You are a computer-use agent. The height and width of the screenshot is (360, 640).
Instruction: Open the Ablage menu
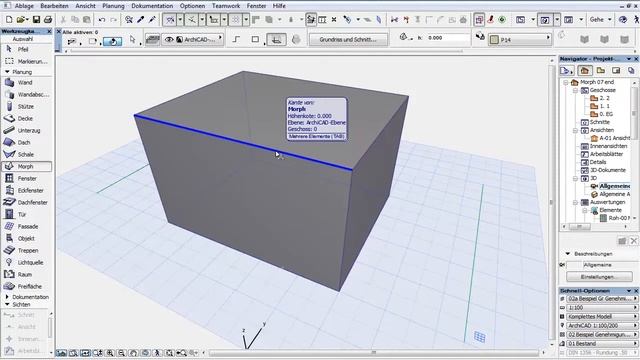pyautogui.click(x=24, y=6)
